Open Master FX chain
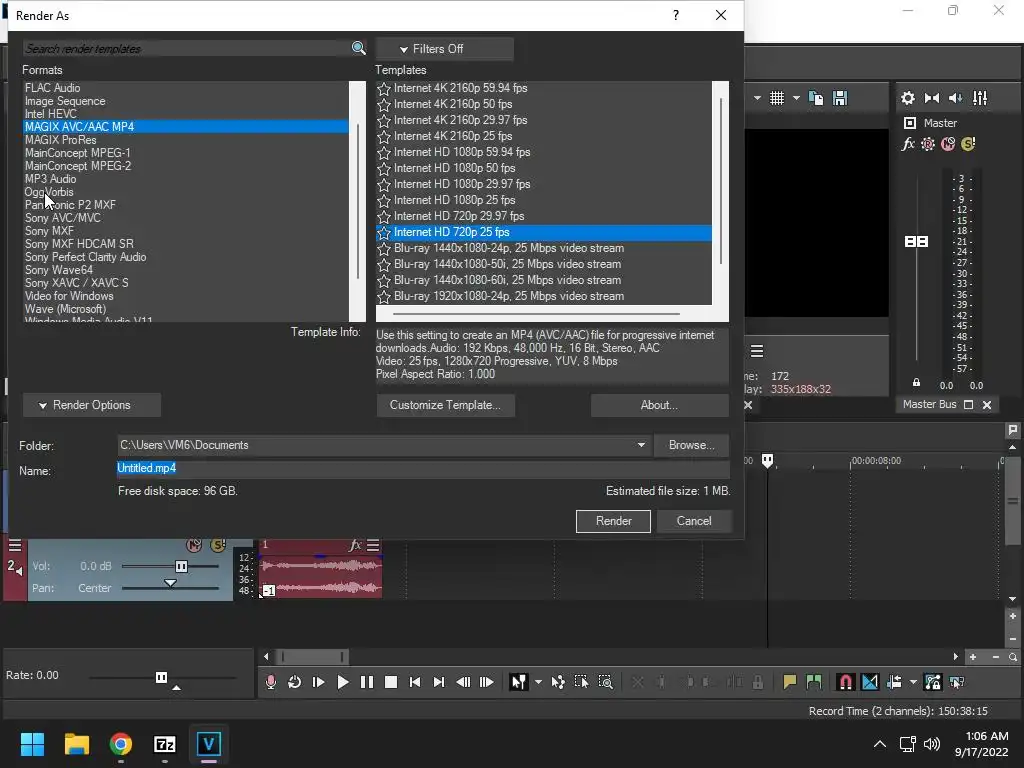Image resolution: width=1024 pixels, height=768 pixels. coord(908,144)
